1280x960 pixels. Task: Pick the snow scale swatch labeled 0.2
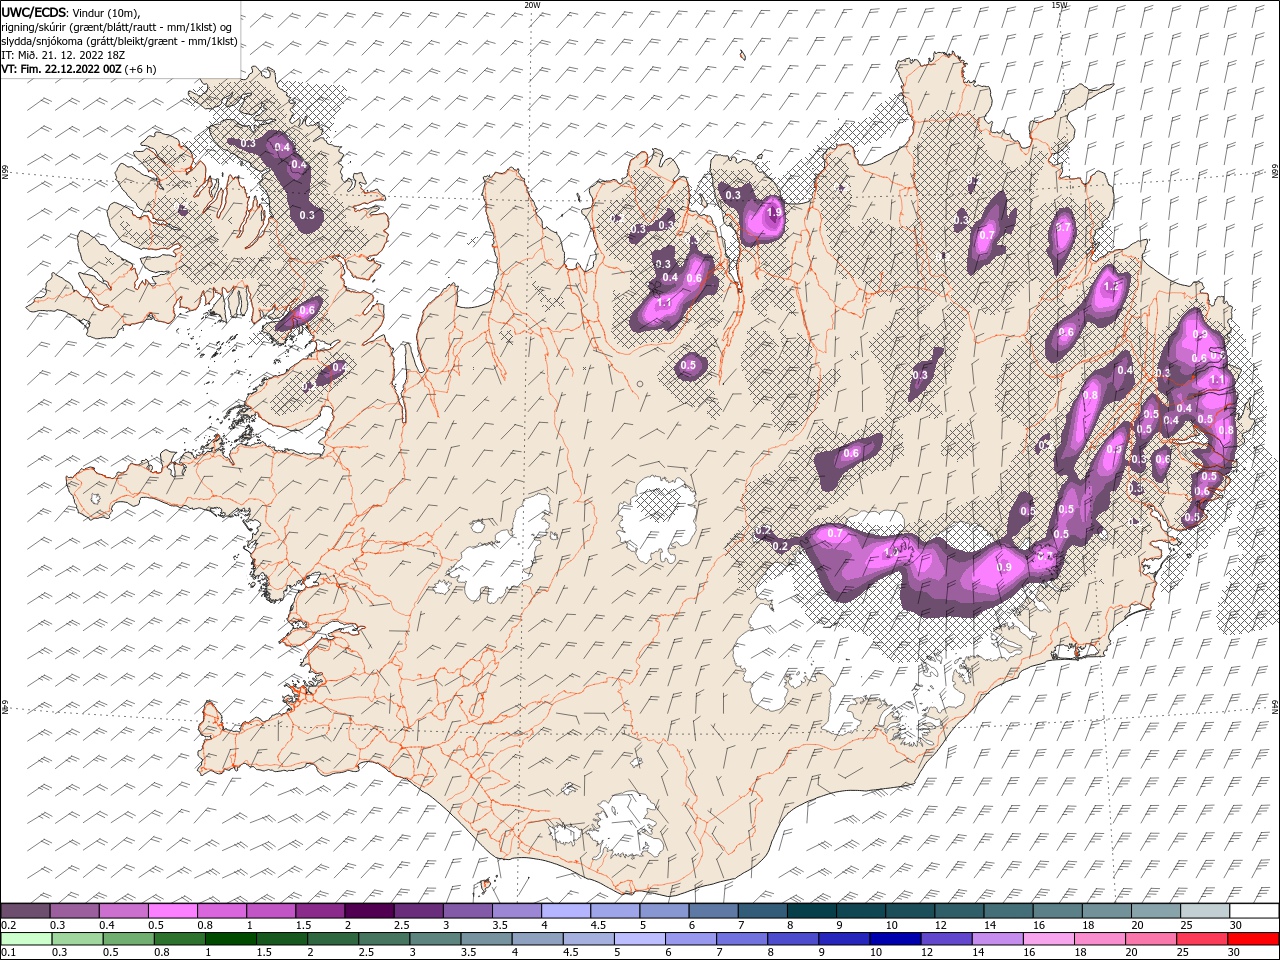pyautogui.click(x=25, y=911)
